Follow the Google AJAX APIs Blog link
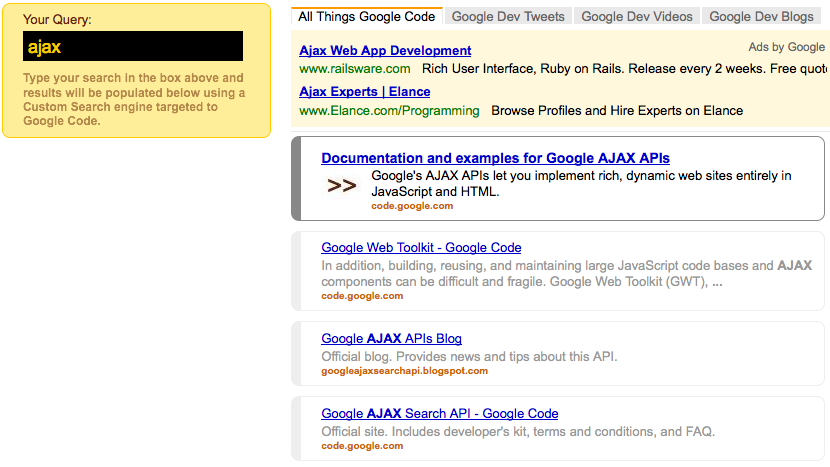This screenshot has width=830, height=467. tap(391, 338)
